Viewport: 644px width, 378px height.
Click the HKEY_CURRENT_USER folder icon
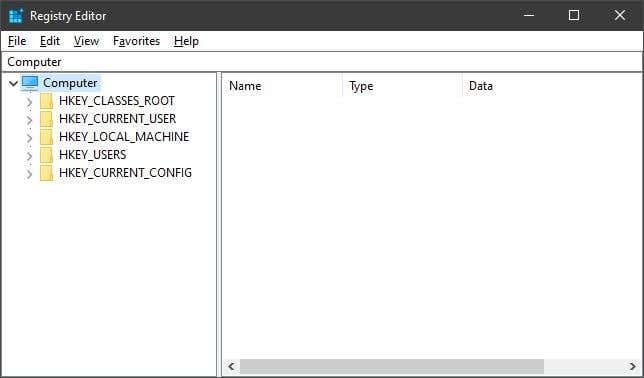tap(46, 119)
